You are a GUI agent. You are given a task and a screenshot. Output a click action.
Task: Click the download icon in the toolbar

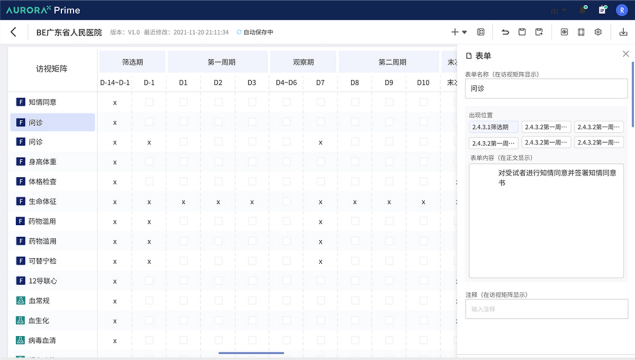623,32
